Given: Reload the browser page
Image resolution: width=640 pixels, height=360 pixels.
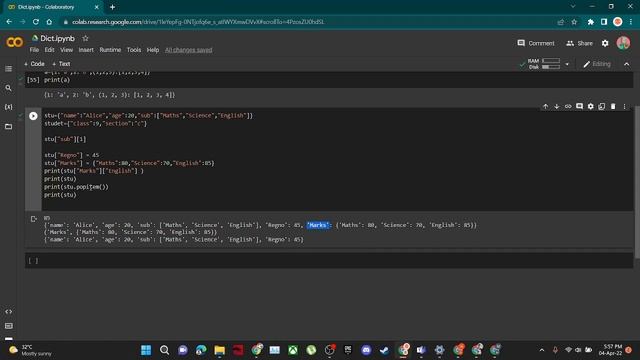Looking at the screenshot, I should (x=36, y=22).
